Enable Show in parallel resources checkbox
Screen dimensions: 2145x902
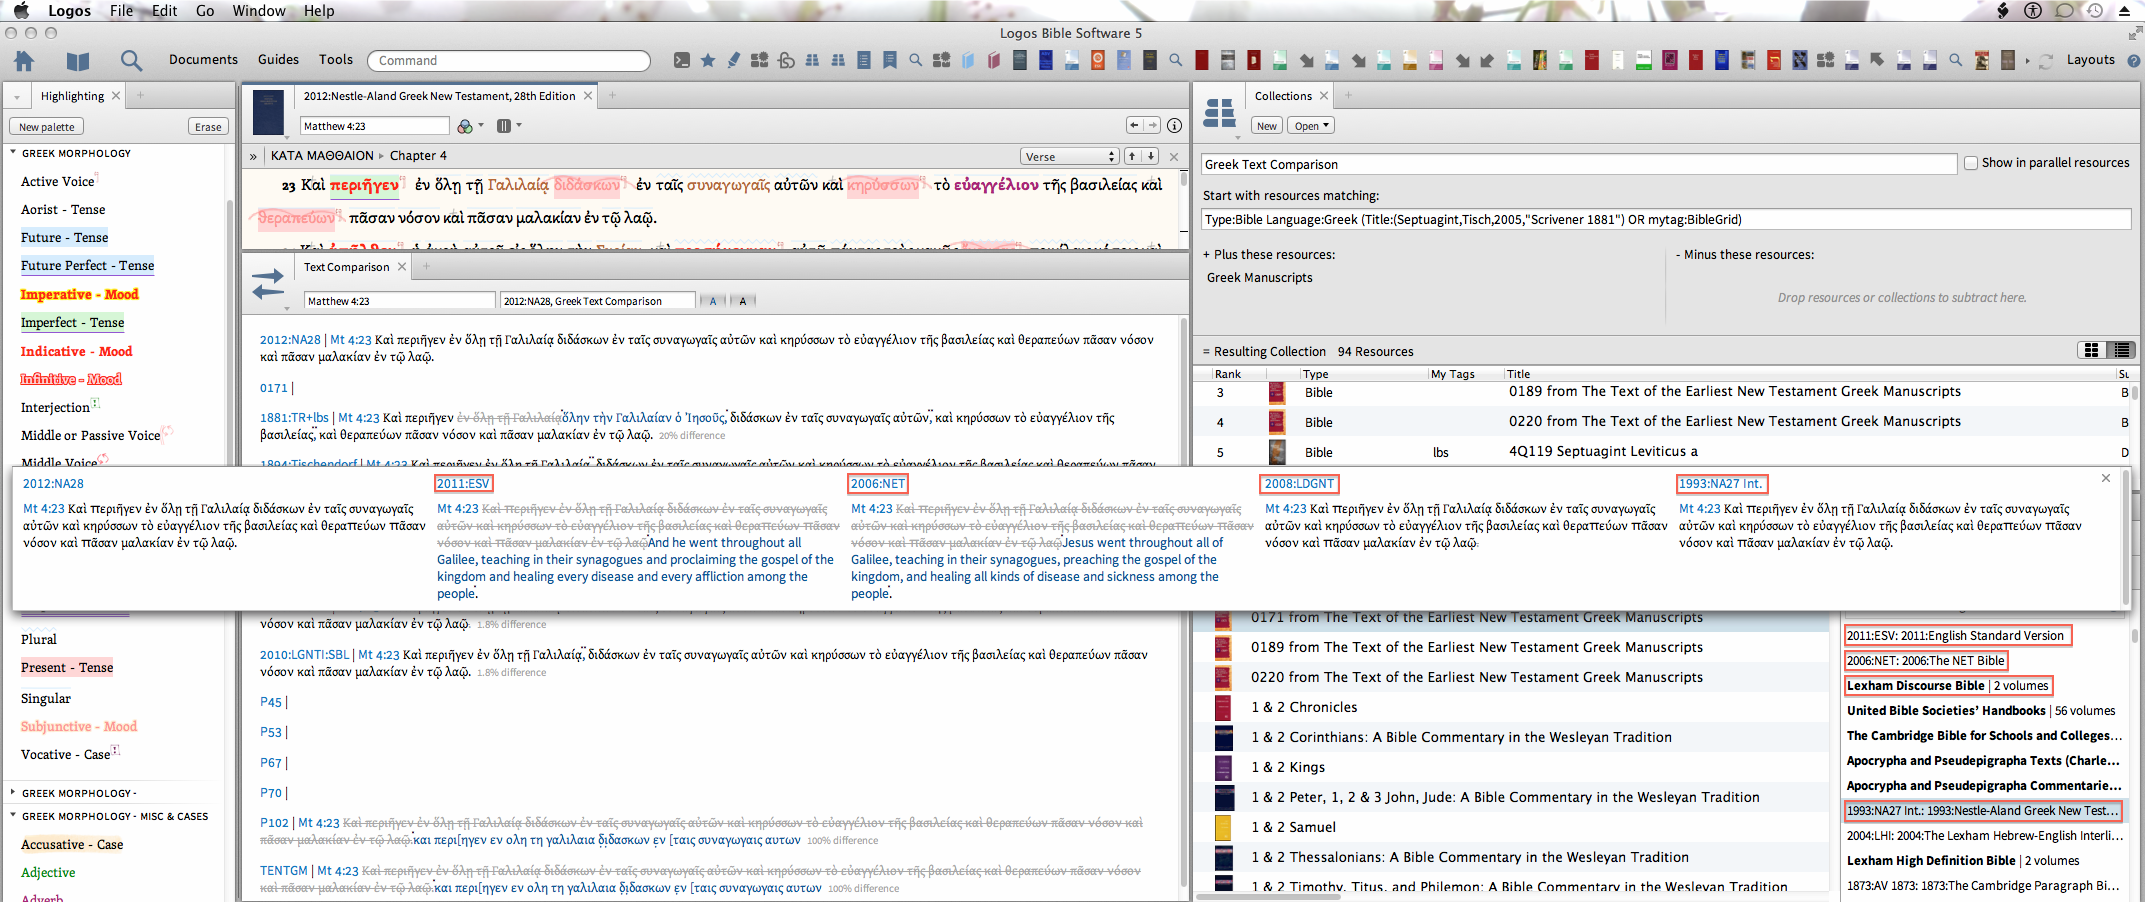coord(1971,163)
